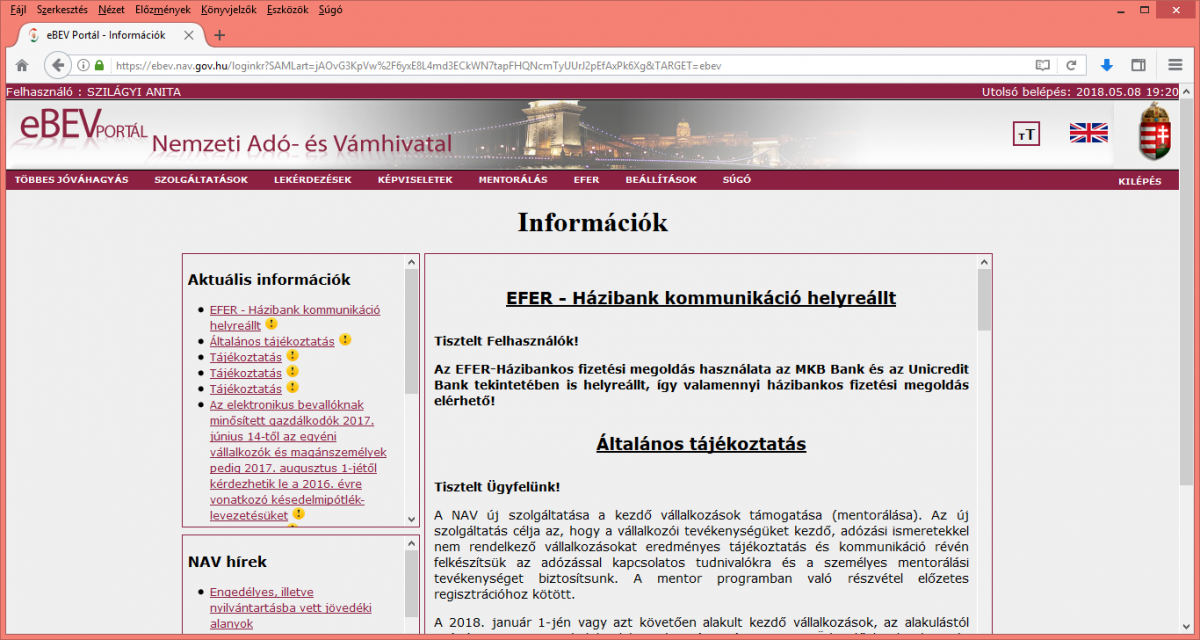Open the portal SÚGÓ item in the maroon bar
This screenshot has height=640, width=1200.
[737, 180]
